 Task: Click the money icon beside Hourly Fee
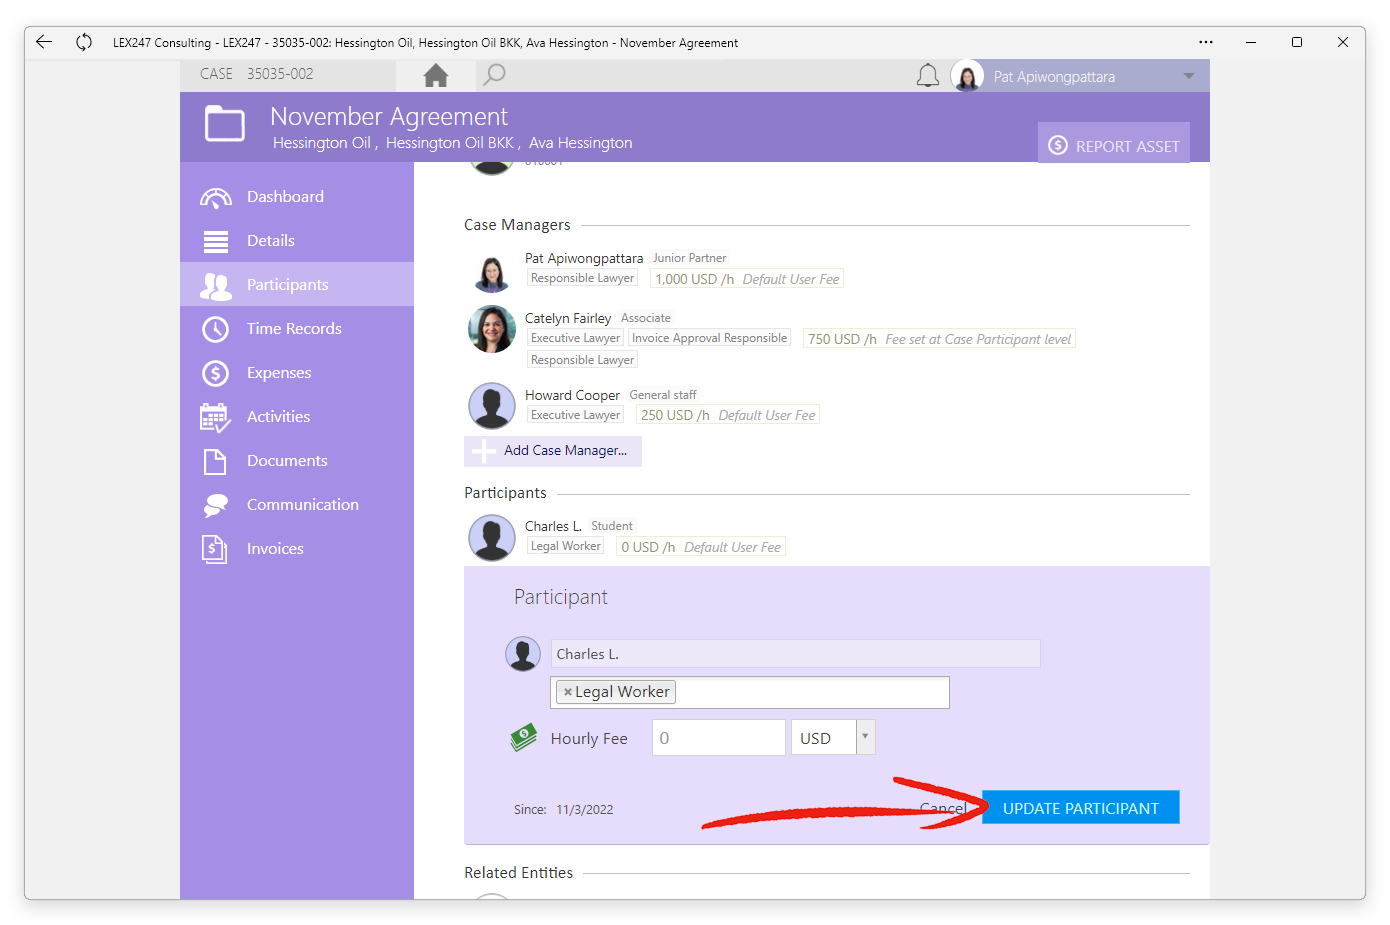(523, 738)
